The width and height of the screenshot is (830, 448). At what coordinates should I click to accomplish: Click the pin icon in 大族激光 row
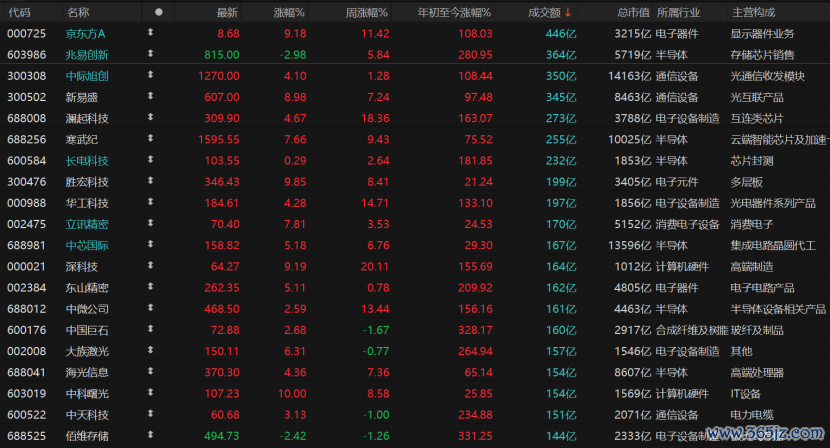(150, 350)
